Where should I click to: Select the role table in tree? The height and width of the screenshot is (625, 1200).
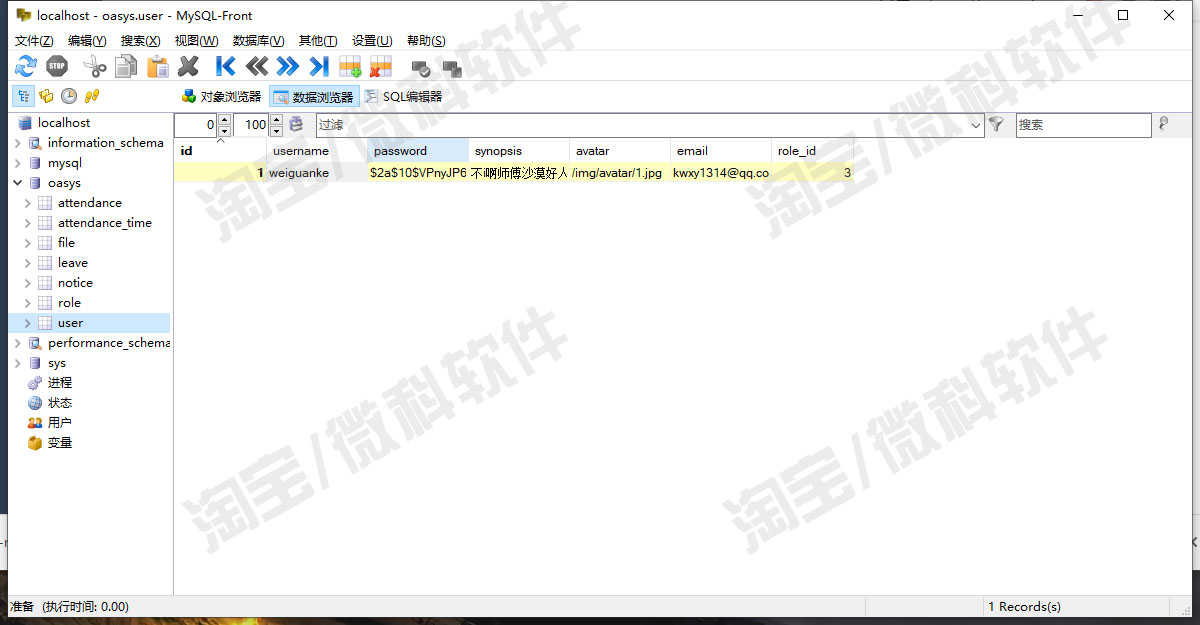coord(69,303)
